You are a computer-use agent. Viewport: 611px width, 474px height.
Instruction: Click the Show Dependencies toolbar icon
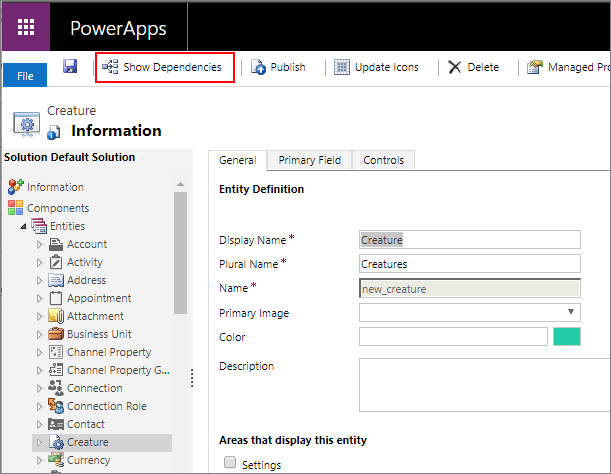[x=110, y=67]
